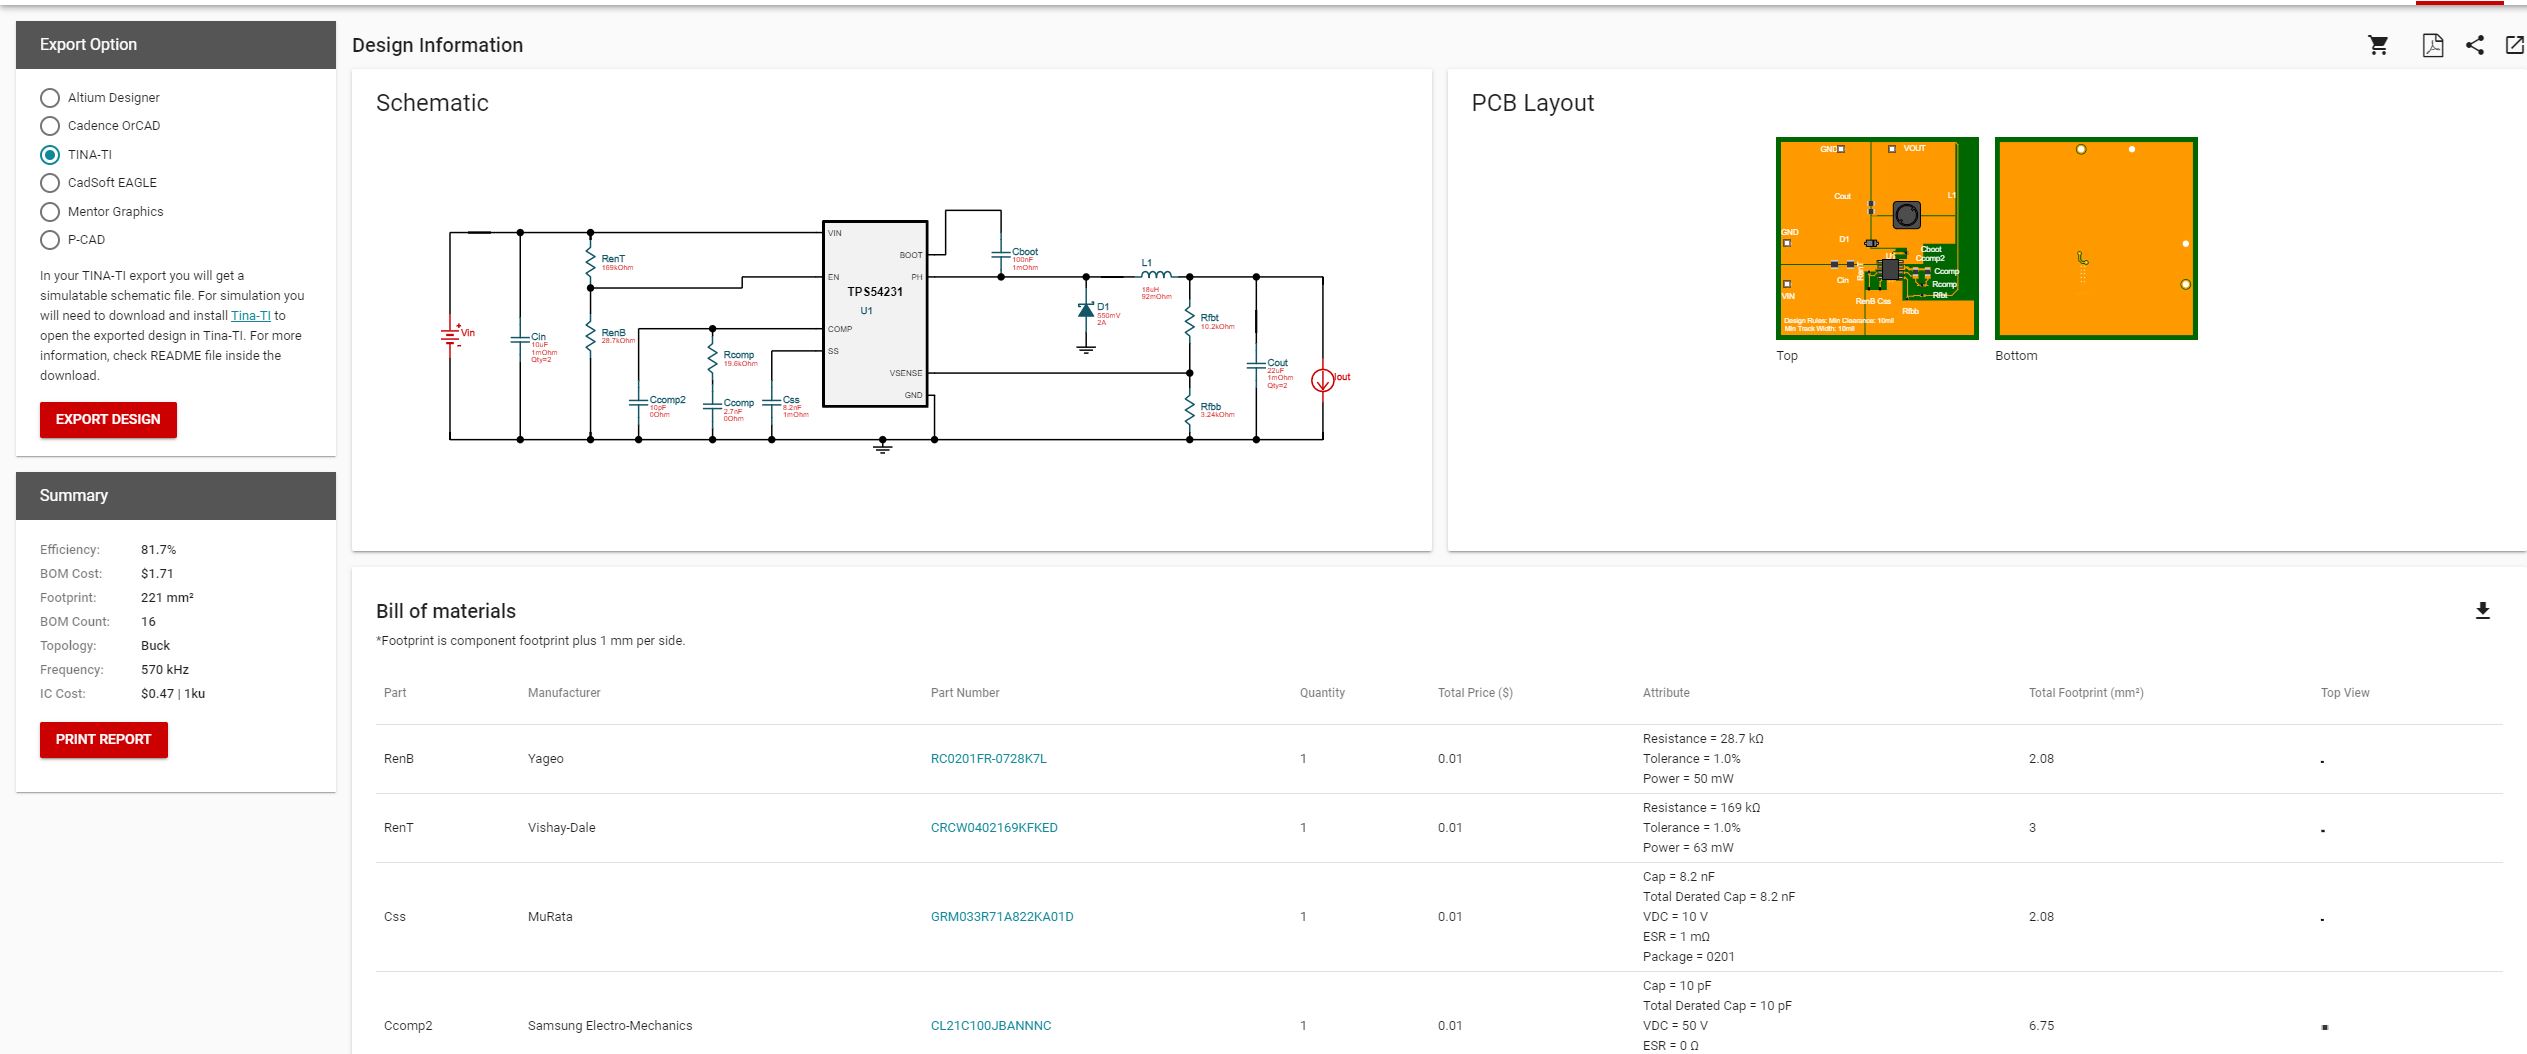Click the Summary panel header

click(176, 496)
